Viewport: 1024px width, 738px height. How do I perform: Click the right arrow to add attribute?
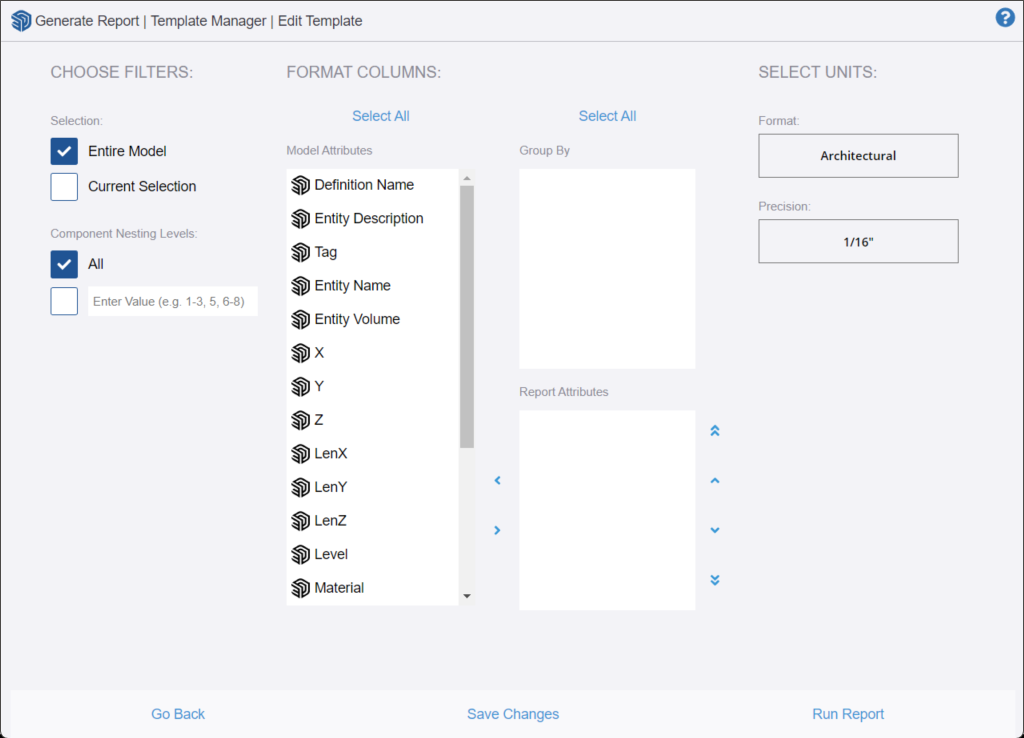pos(497,530)
